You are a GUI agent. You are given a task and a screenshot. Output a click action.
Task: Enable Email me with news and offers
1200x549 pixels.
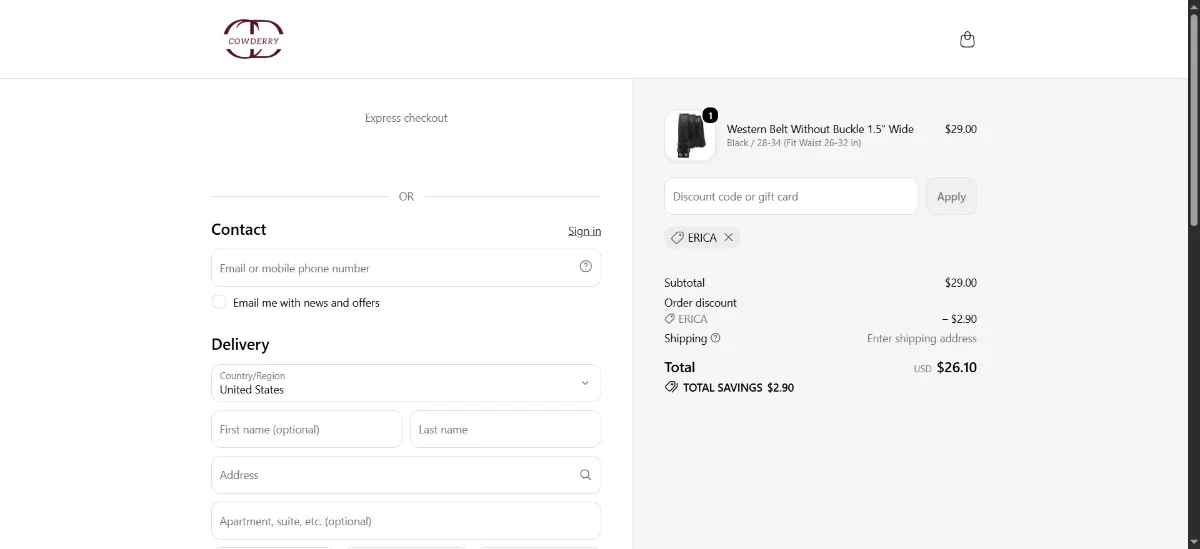219,302
